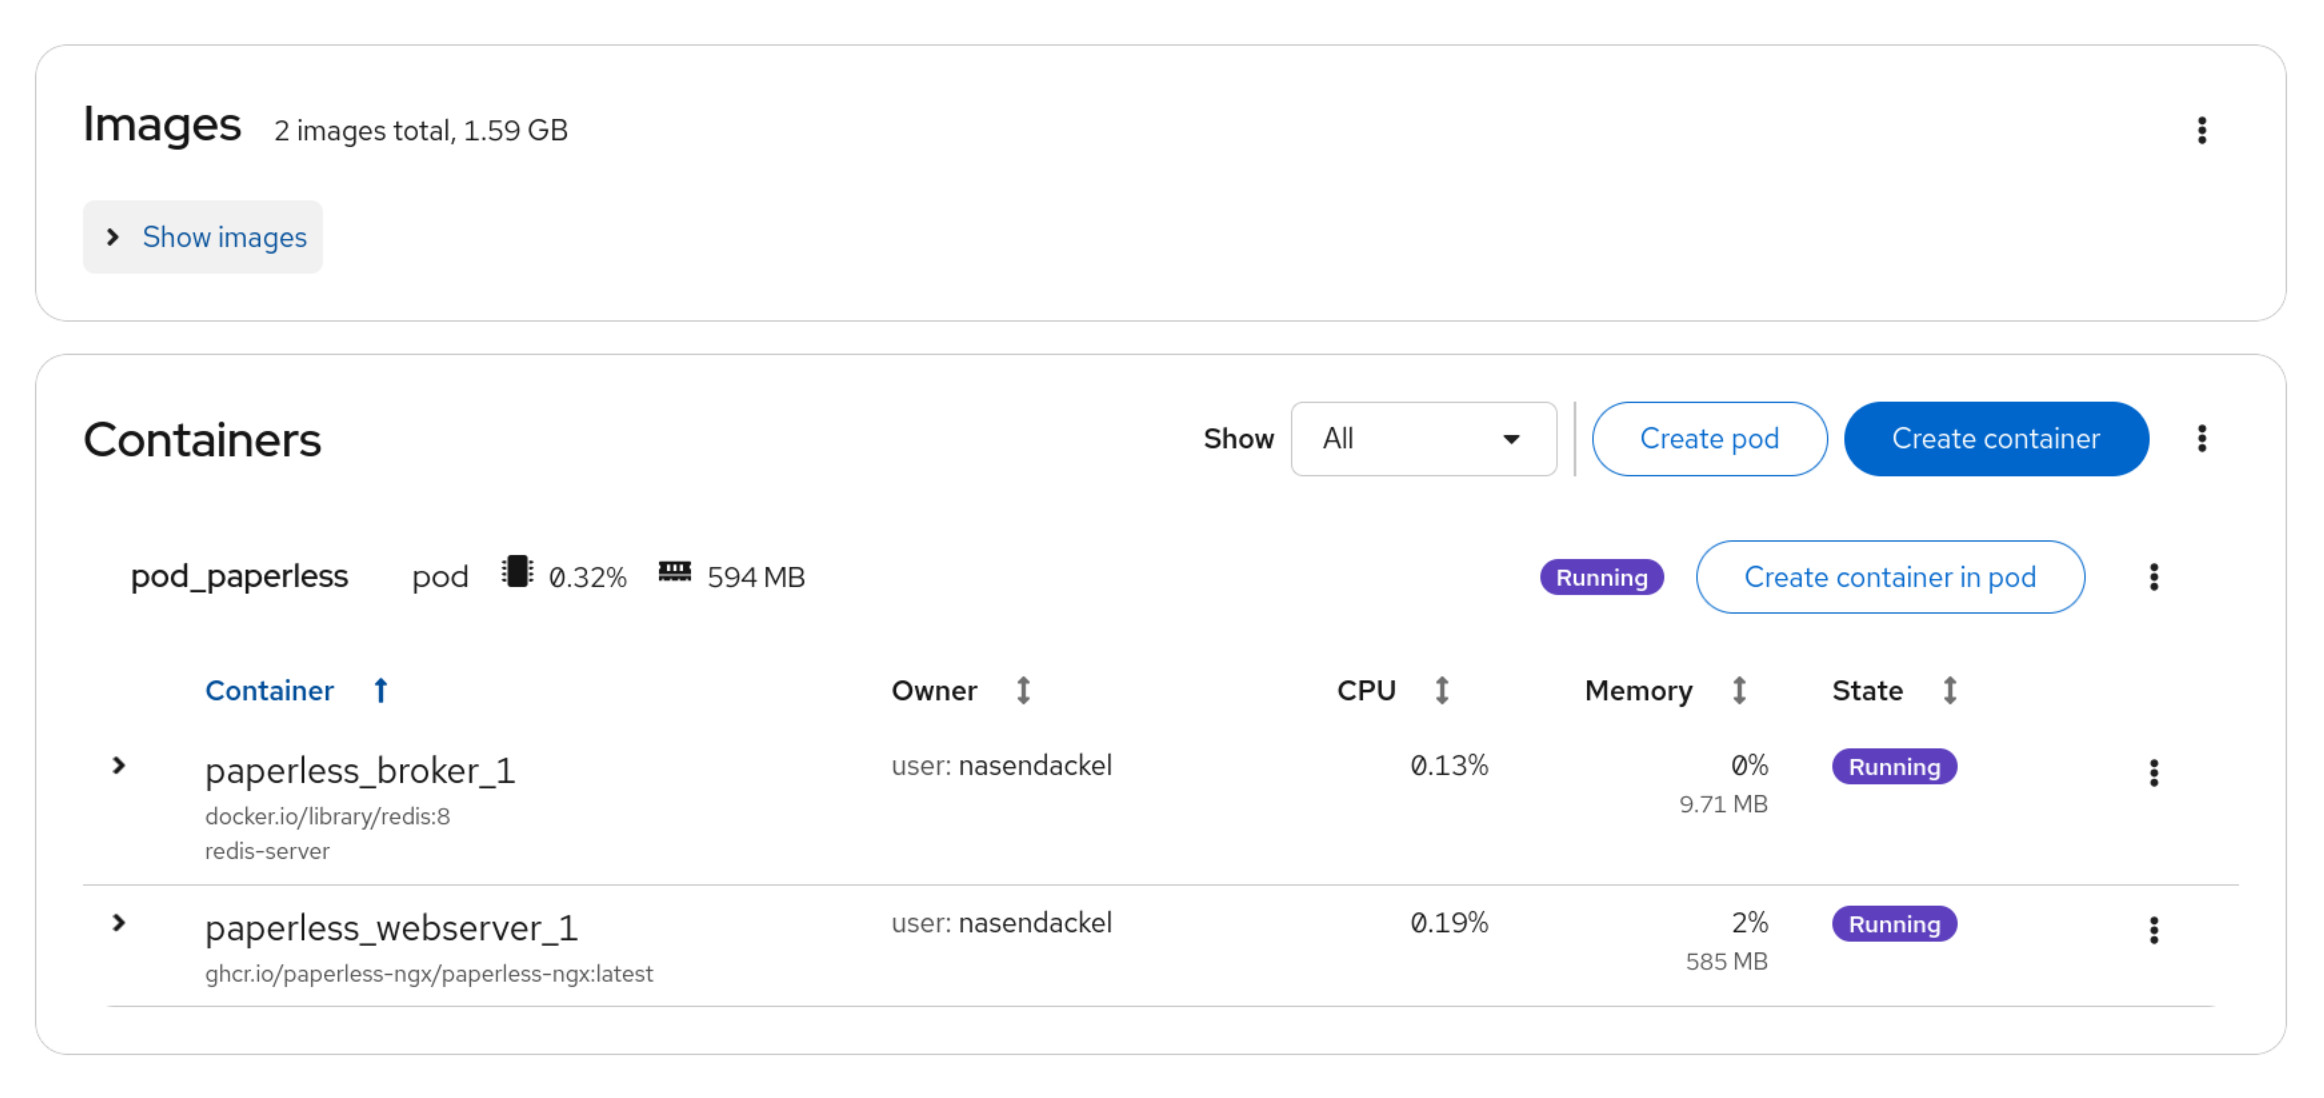Image resolution: width=2324 pixels, height=1098 pixels.
Task: Sort containers by CPU column
Action: pyautogui.click(x=1393, y=690)
